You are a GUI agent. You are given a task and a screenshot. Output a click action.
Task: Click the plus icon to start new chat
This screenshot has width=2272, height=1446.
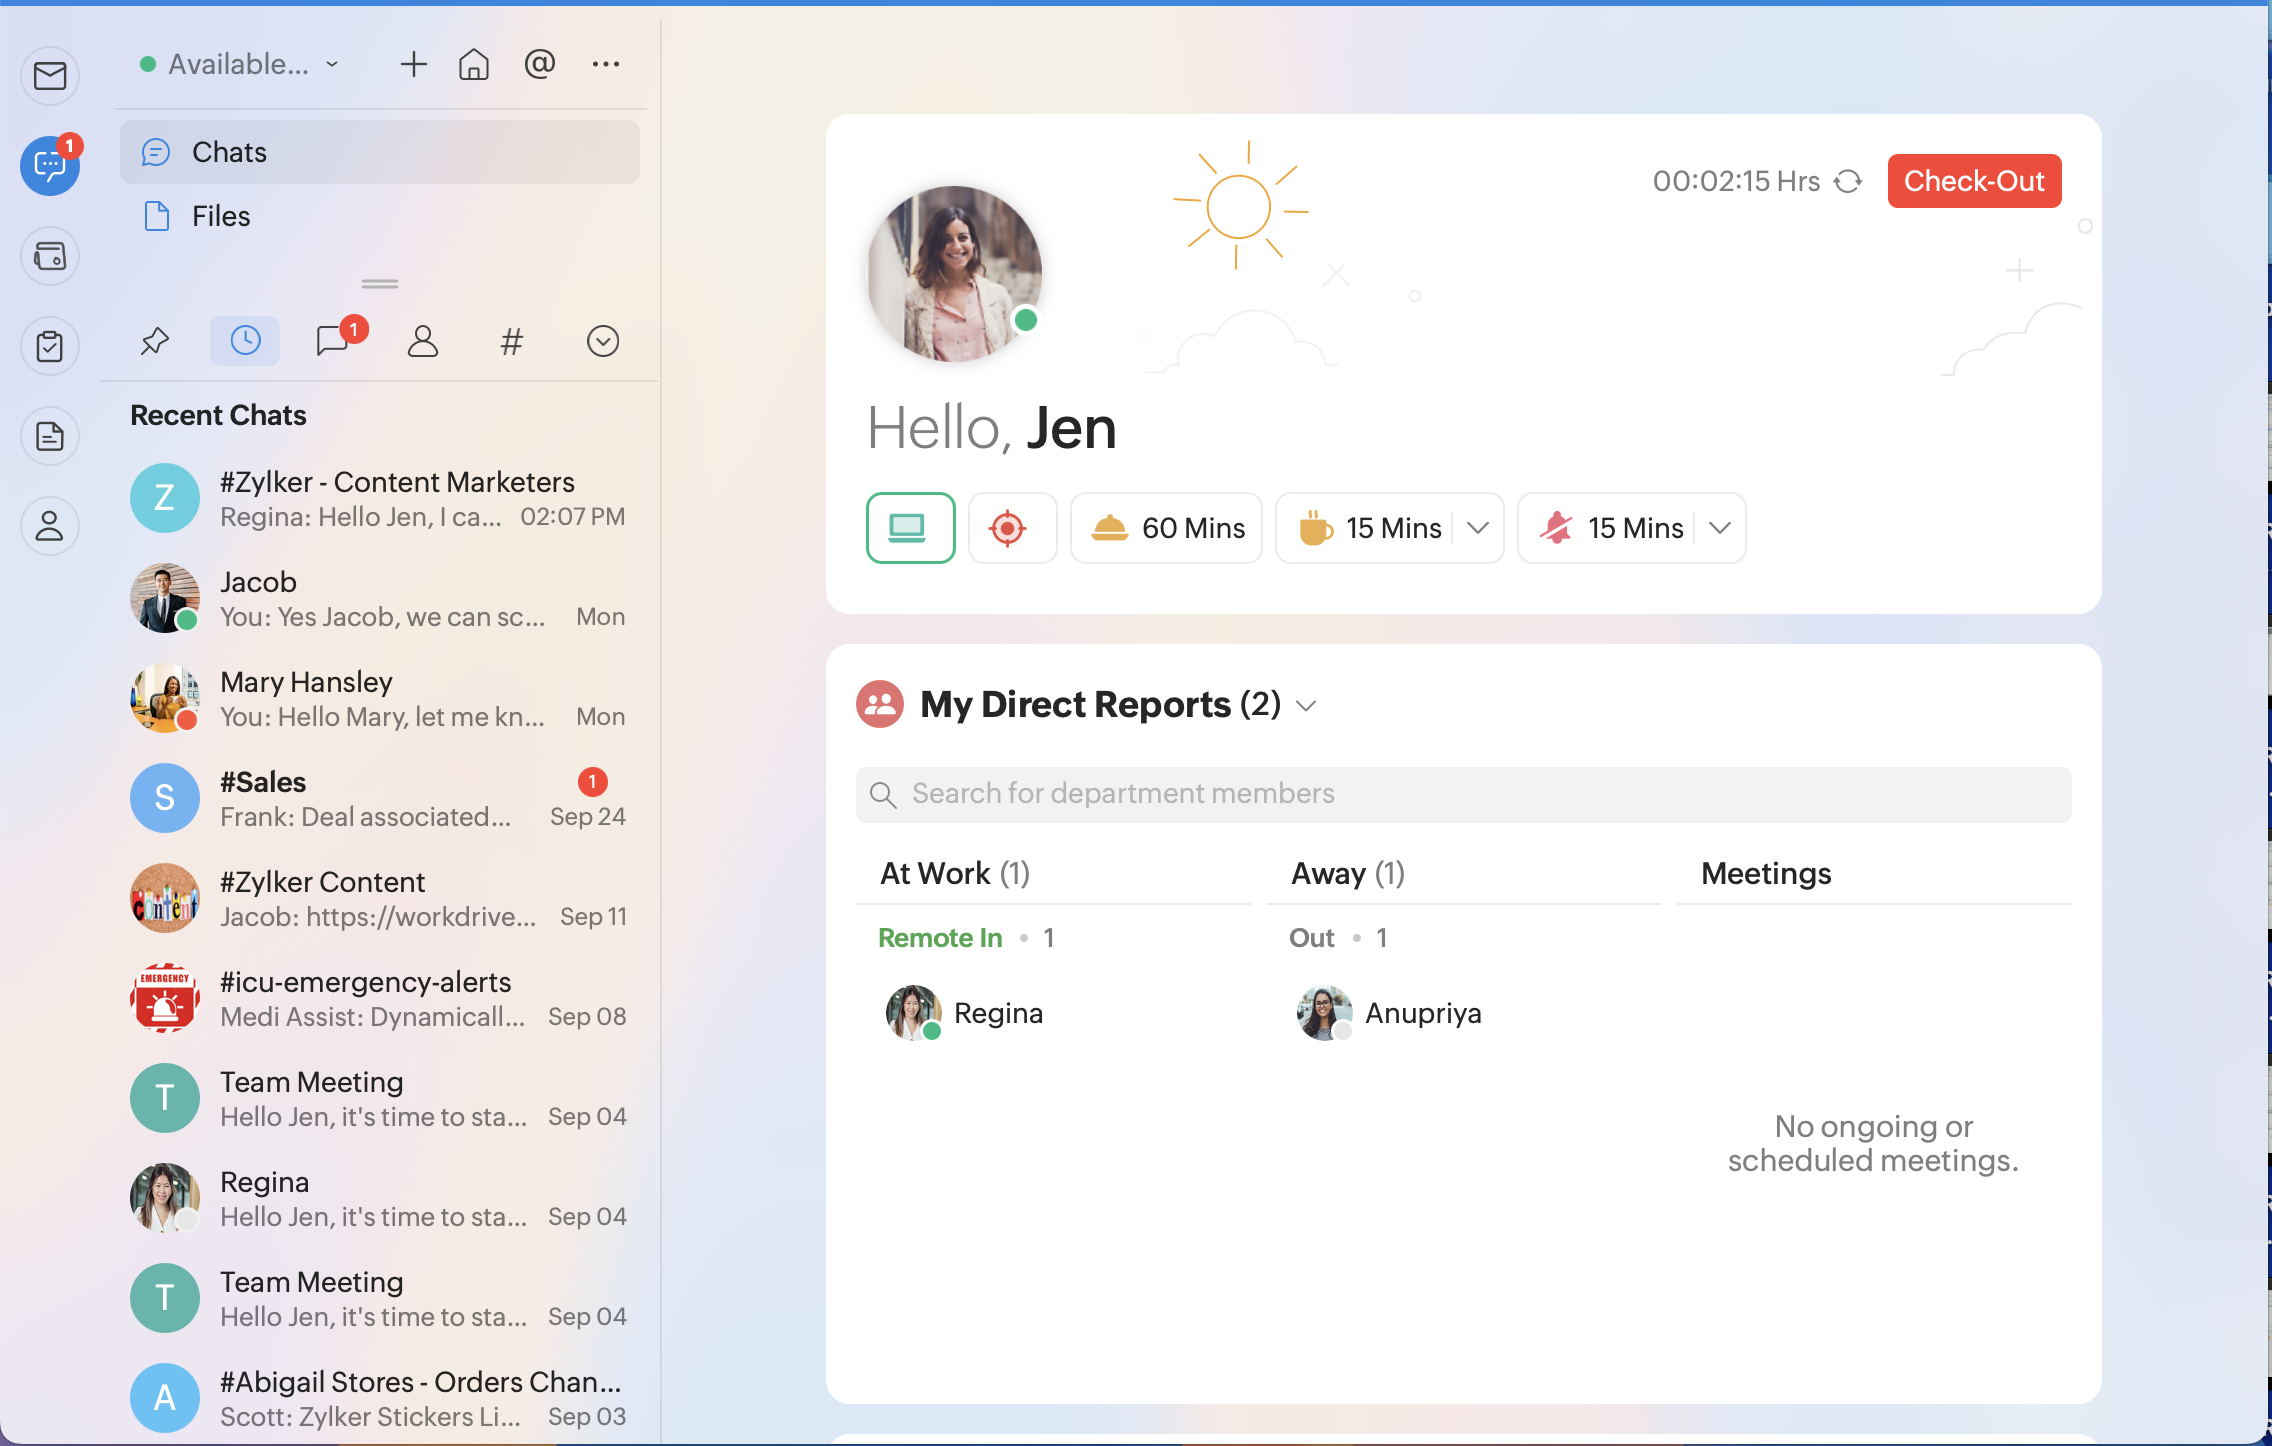[x=413, y=65]
